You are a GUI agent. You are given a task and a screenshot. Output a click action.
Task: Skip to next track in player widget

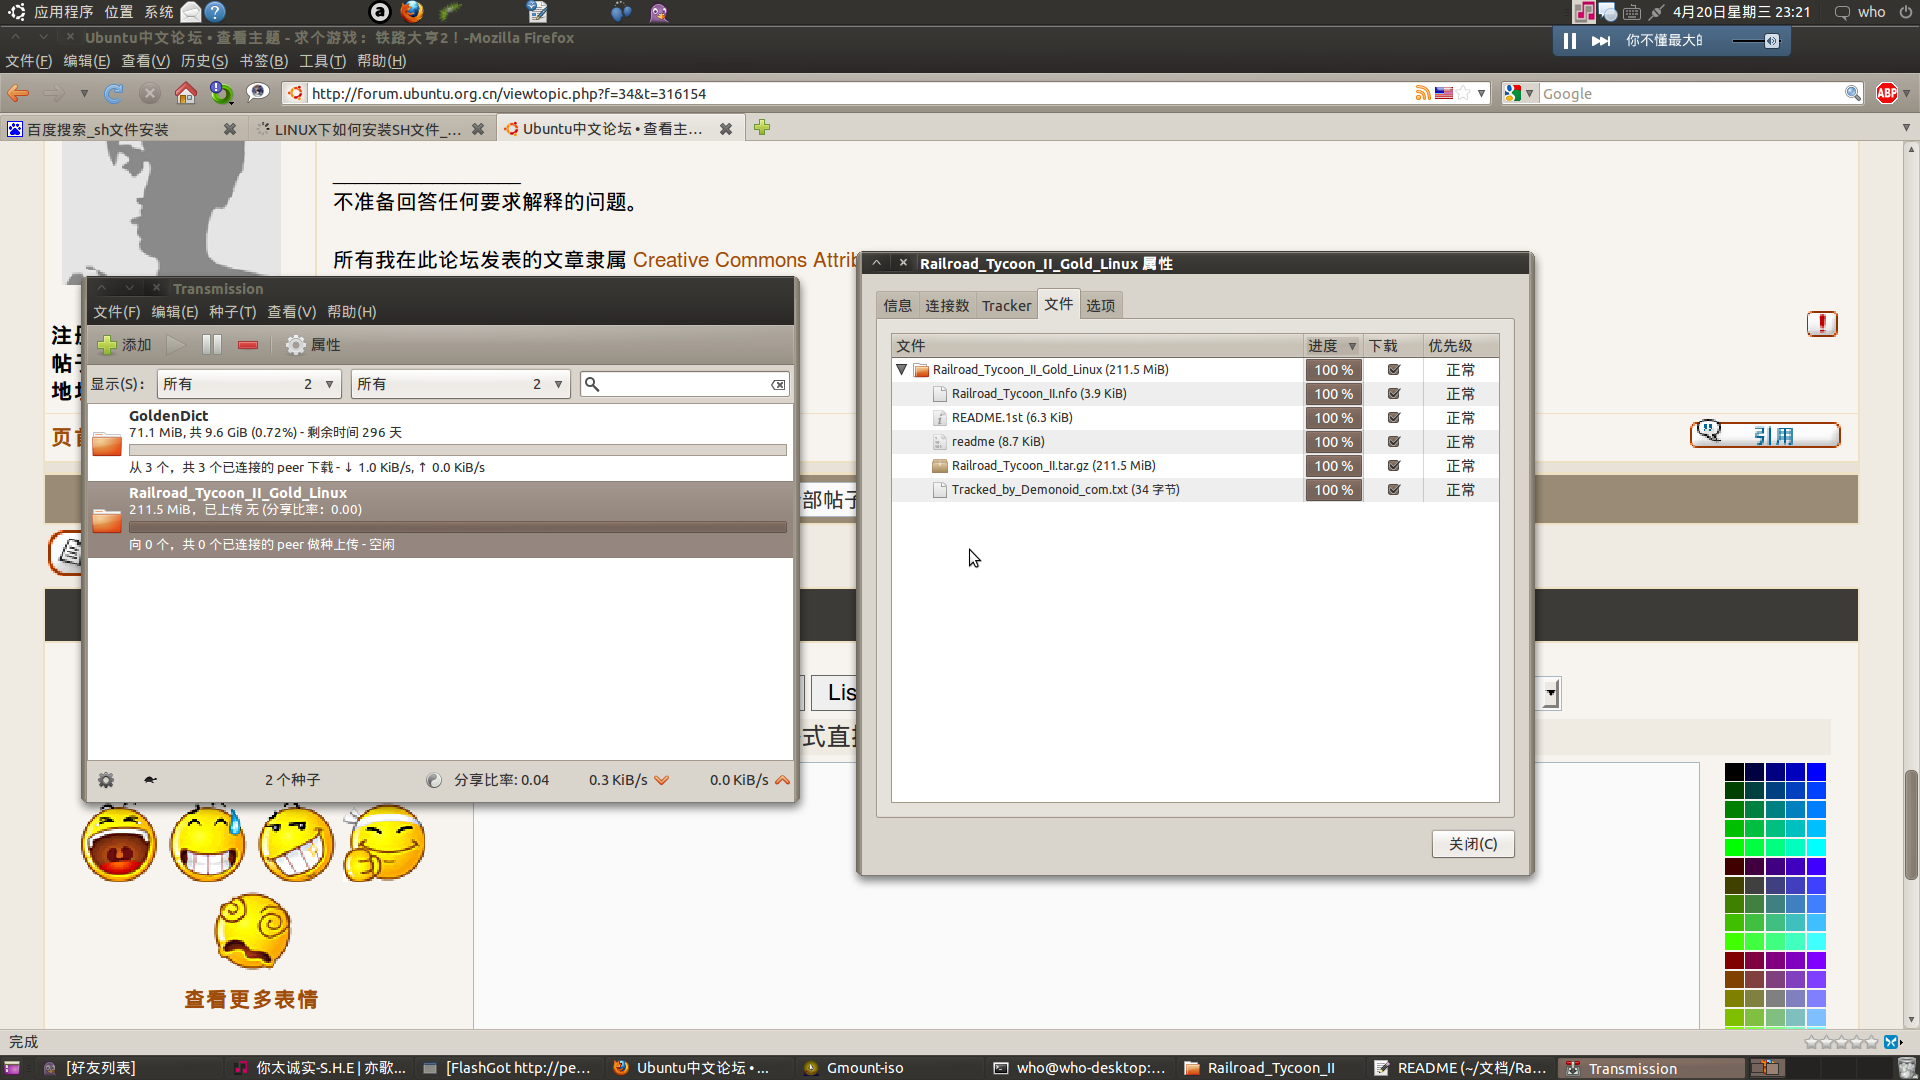pyautogui.click(x=1601, y=41)
